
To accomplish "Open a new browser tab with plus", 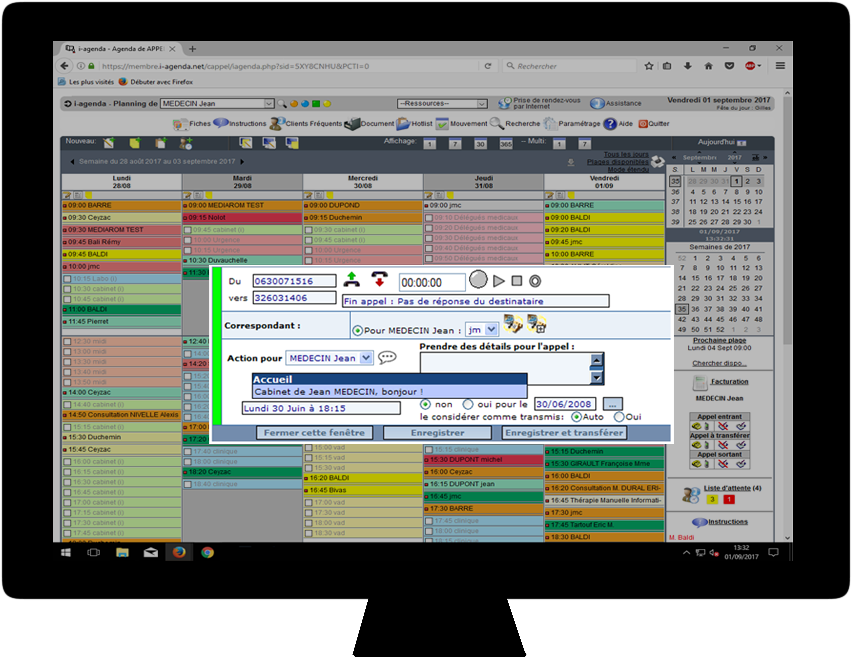I will [192, 49].
